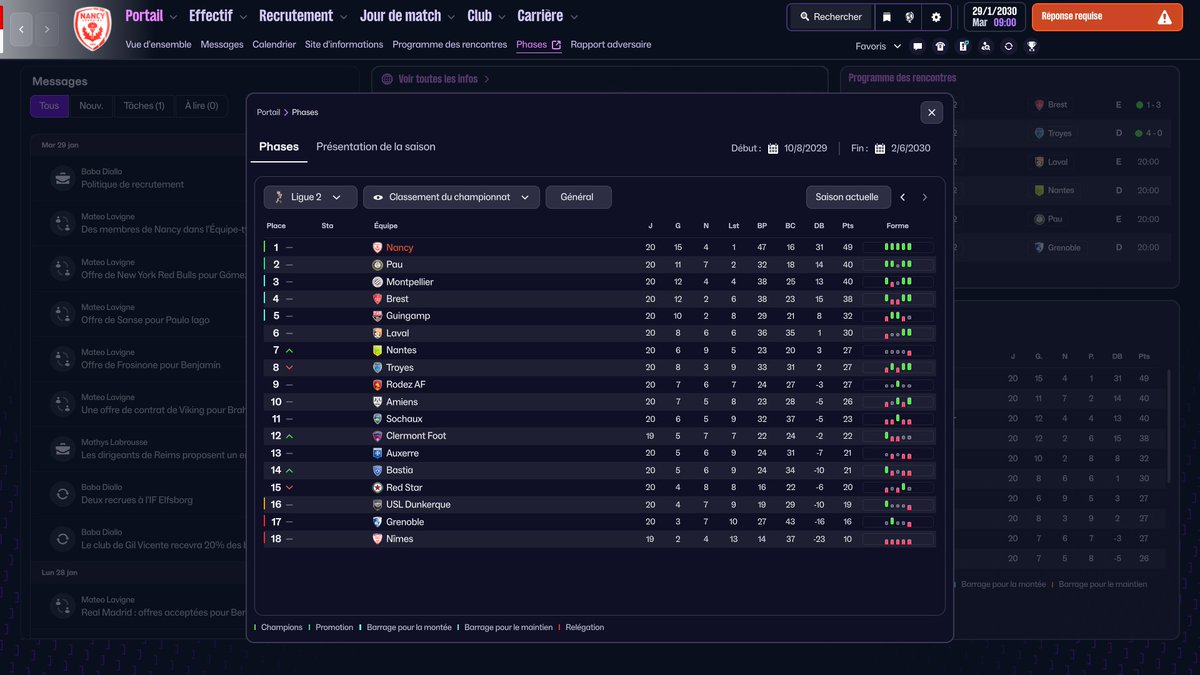
Task: Open the shirt squad shortcut icon
Action: coord(940,46)
